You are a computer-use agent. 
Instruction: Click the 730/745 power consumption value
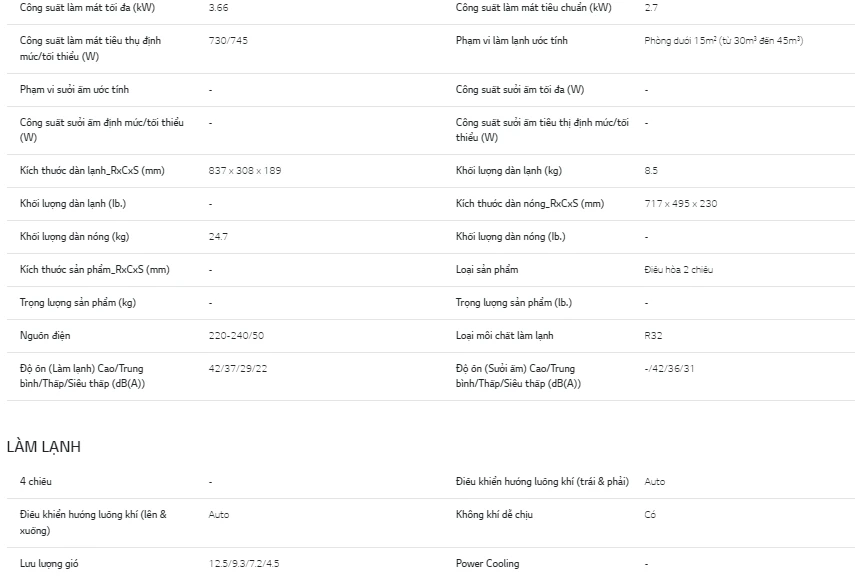pyautogui.click(x=228, y=41)
